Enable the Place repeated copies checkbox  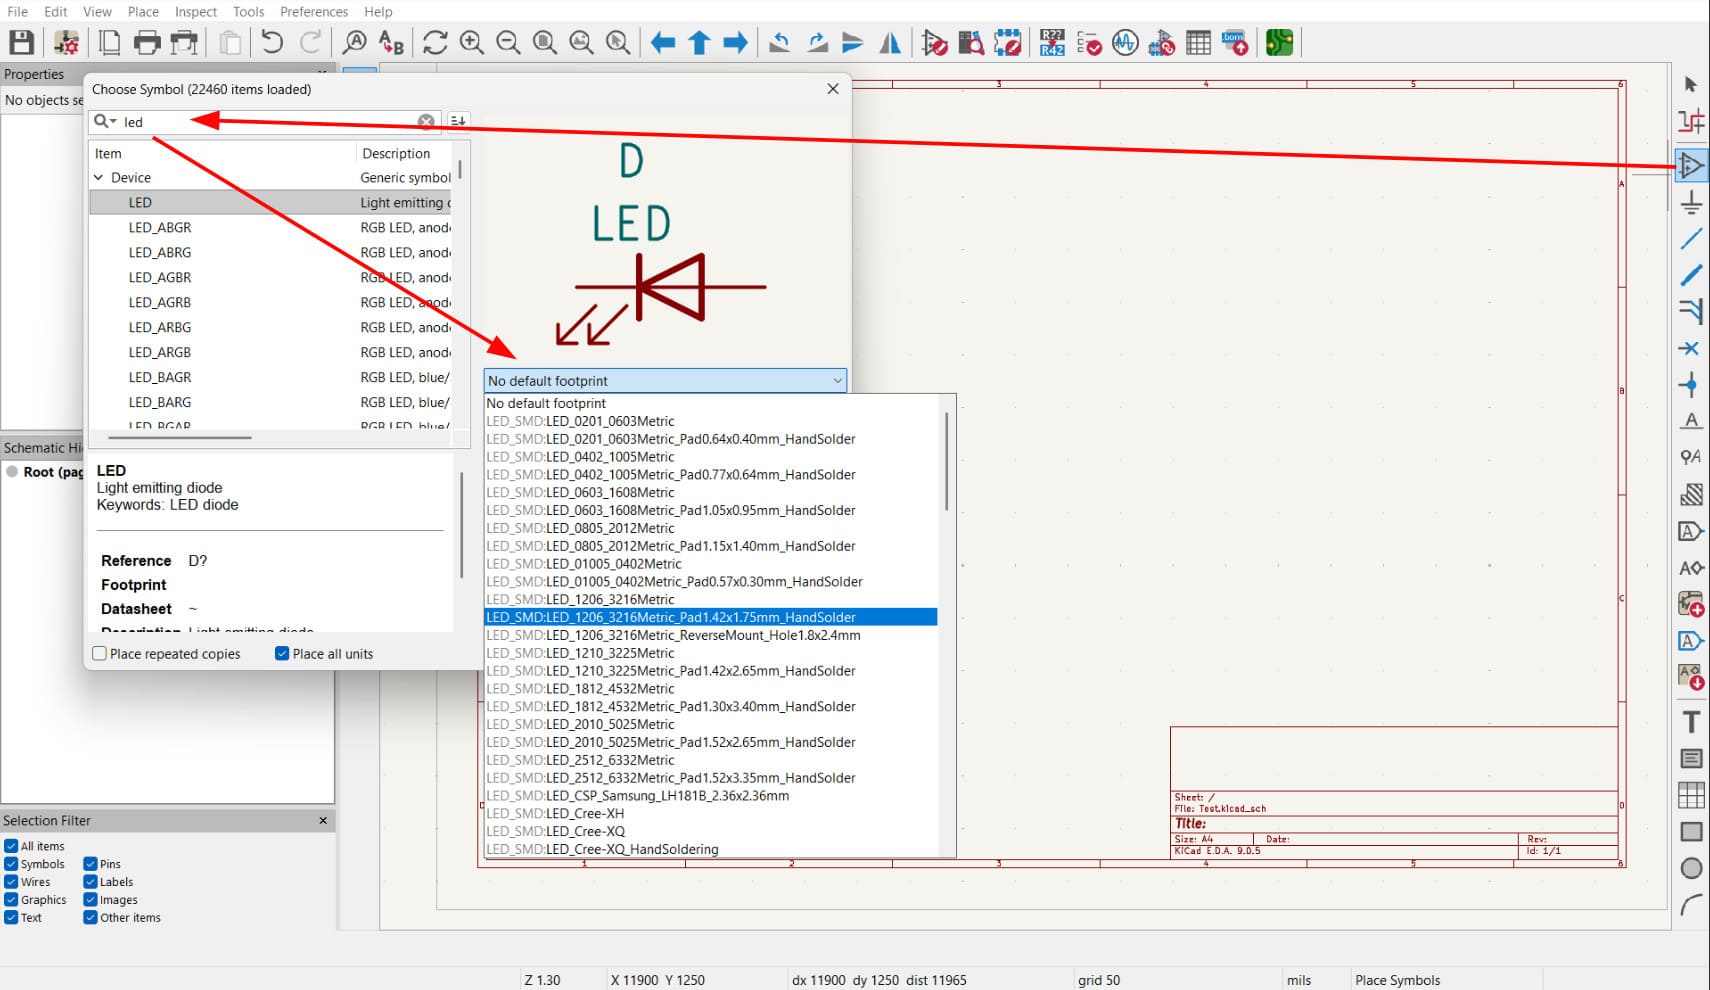[99, 653]
